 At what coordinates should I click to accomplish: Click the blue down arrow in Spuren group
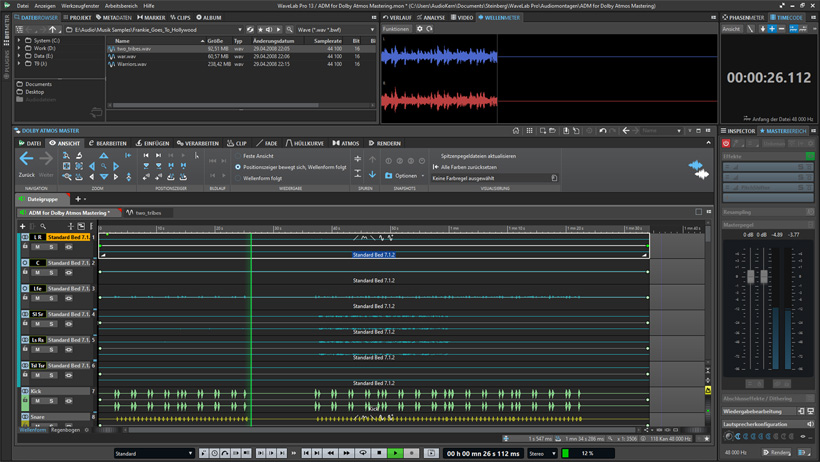[x=372, y=174]
